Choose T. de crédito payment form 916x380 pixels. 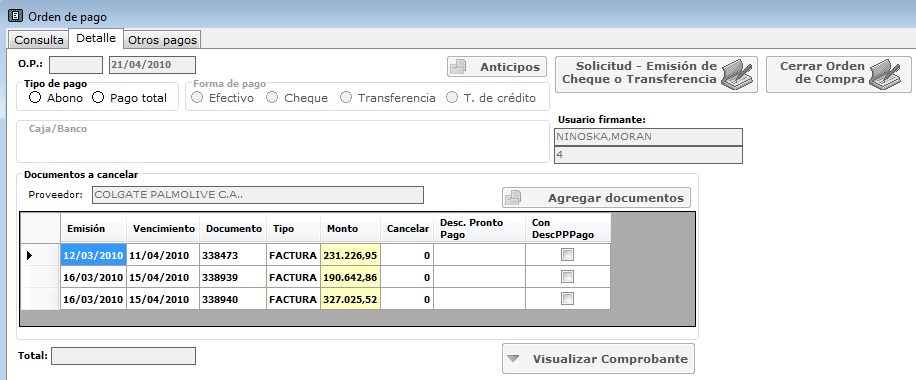pos(452,98)
